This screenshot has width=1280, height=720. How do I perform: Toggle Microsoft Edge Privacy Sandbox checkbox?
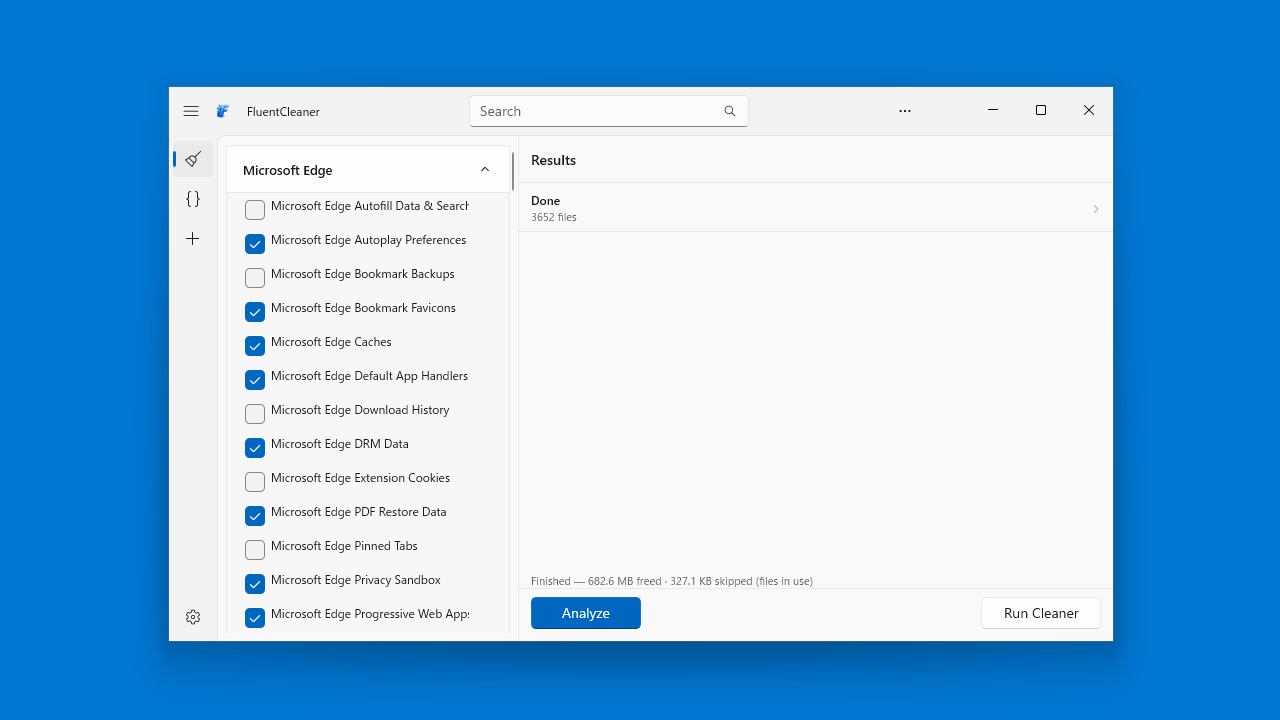point(255,583)
